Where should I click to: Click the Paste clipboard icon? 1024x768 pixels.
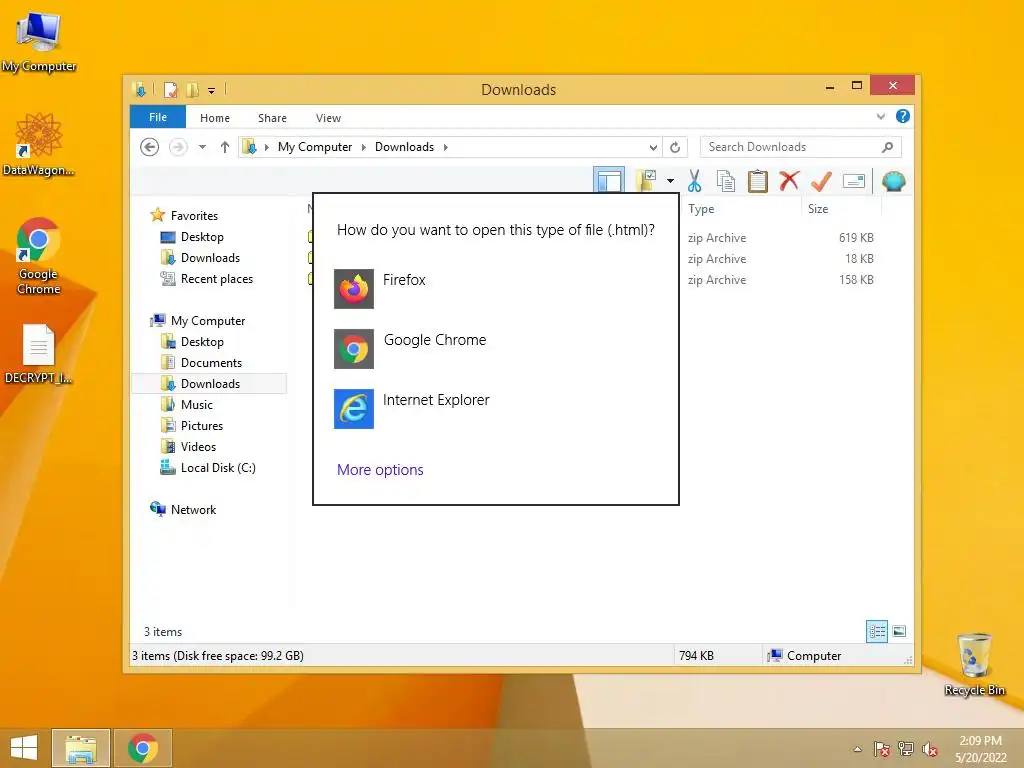click(x=758, y=181)
